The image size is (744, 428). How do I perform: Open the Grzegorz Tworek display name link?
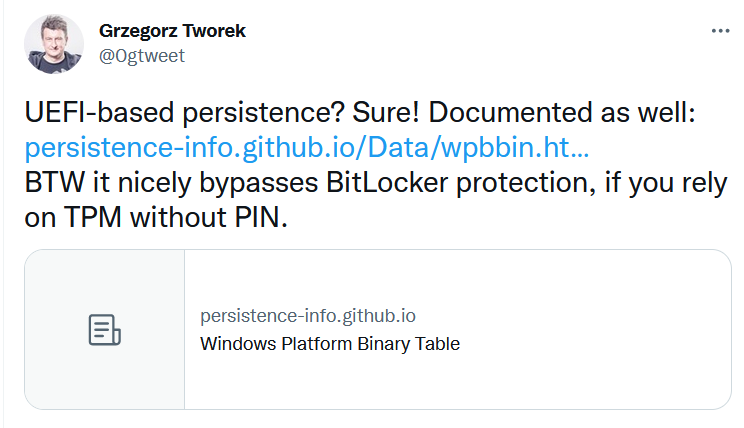click(x=172, y=31)
